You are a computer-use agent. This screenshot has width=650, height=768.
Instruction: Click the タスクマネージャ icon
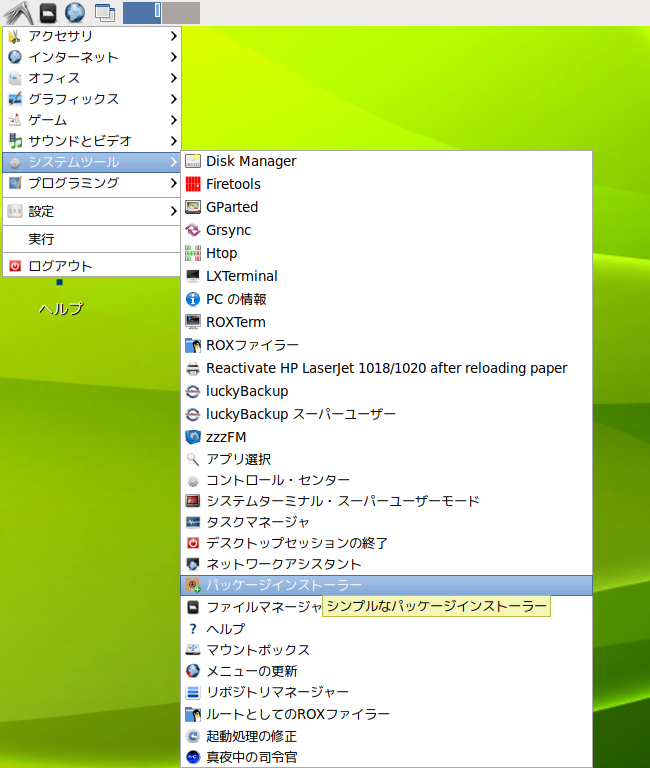pyautogui.click(x=193, y=522)
